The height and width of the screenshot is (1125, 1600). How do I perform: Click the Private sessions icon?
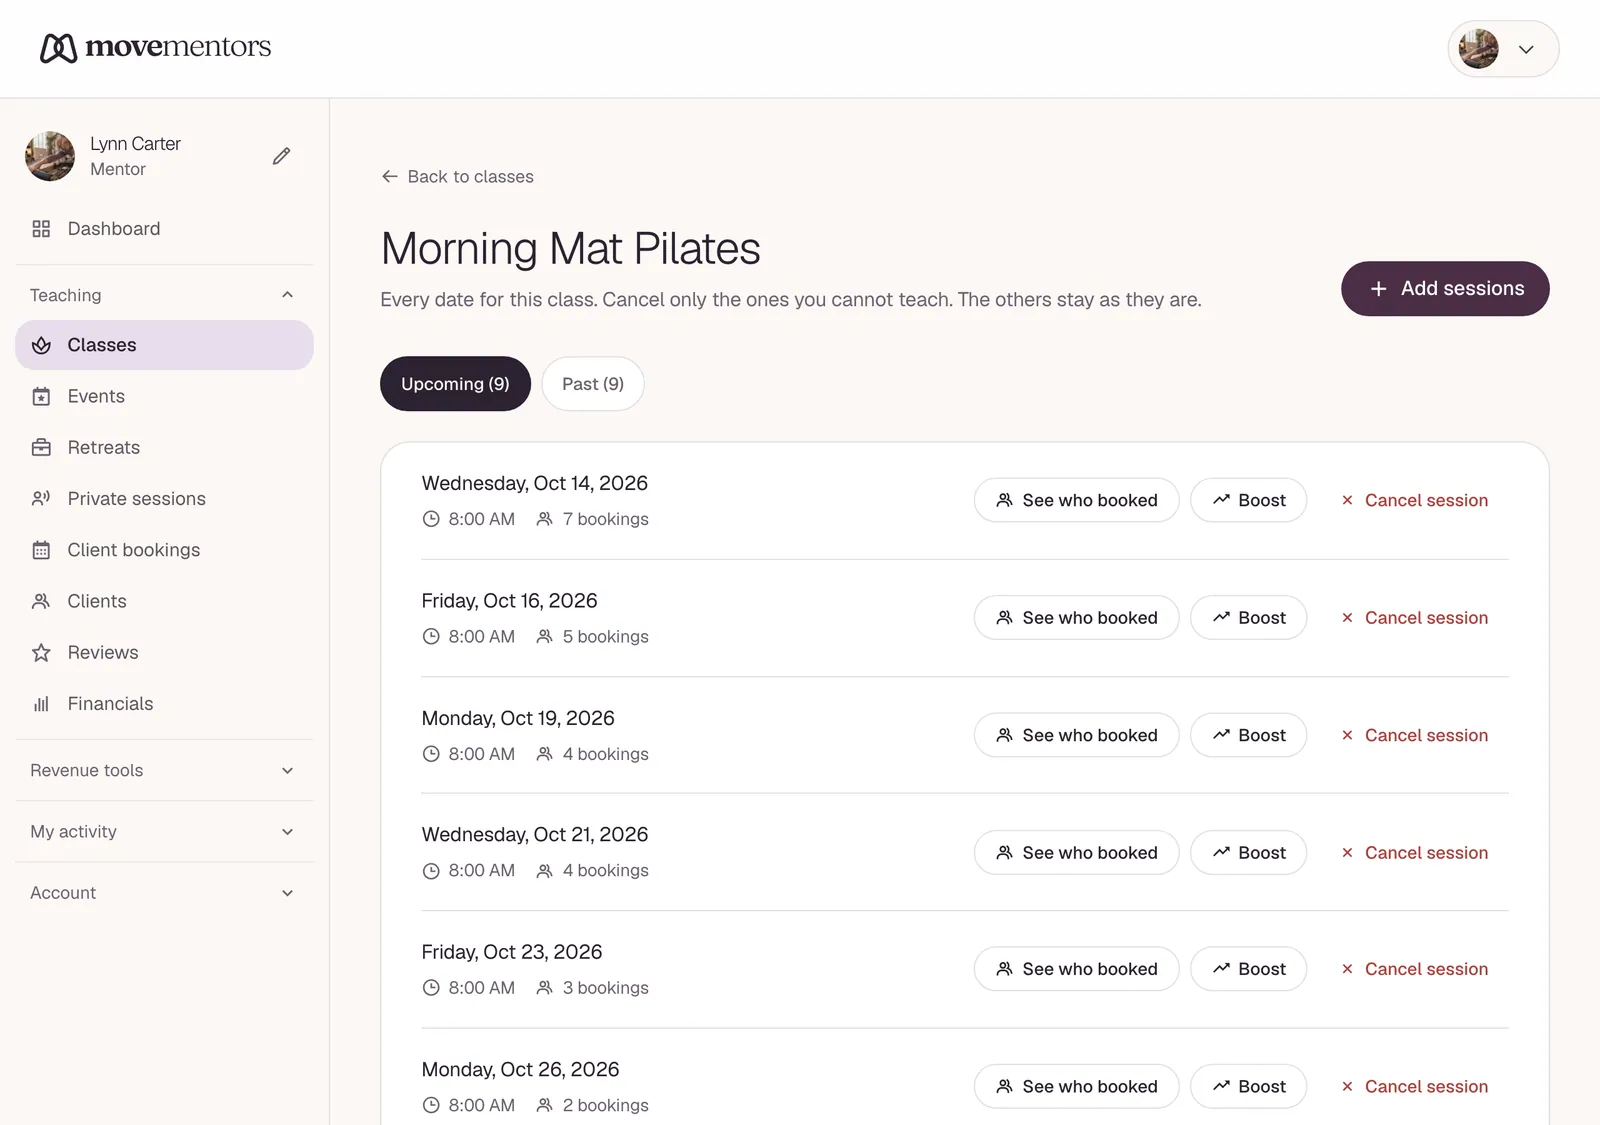pyautogui.click(x=41, y=499)
